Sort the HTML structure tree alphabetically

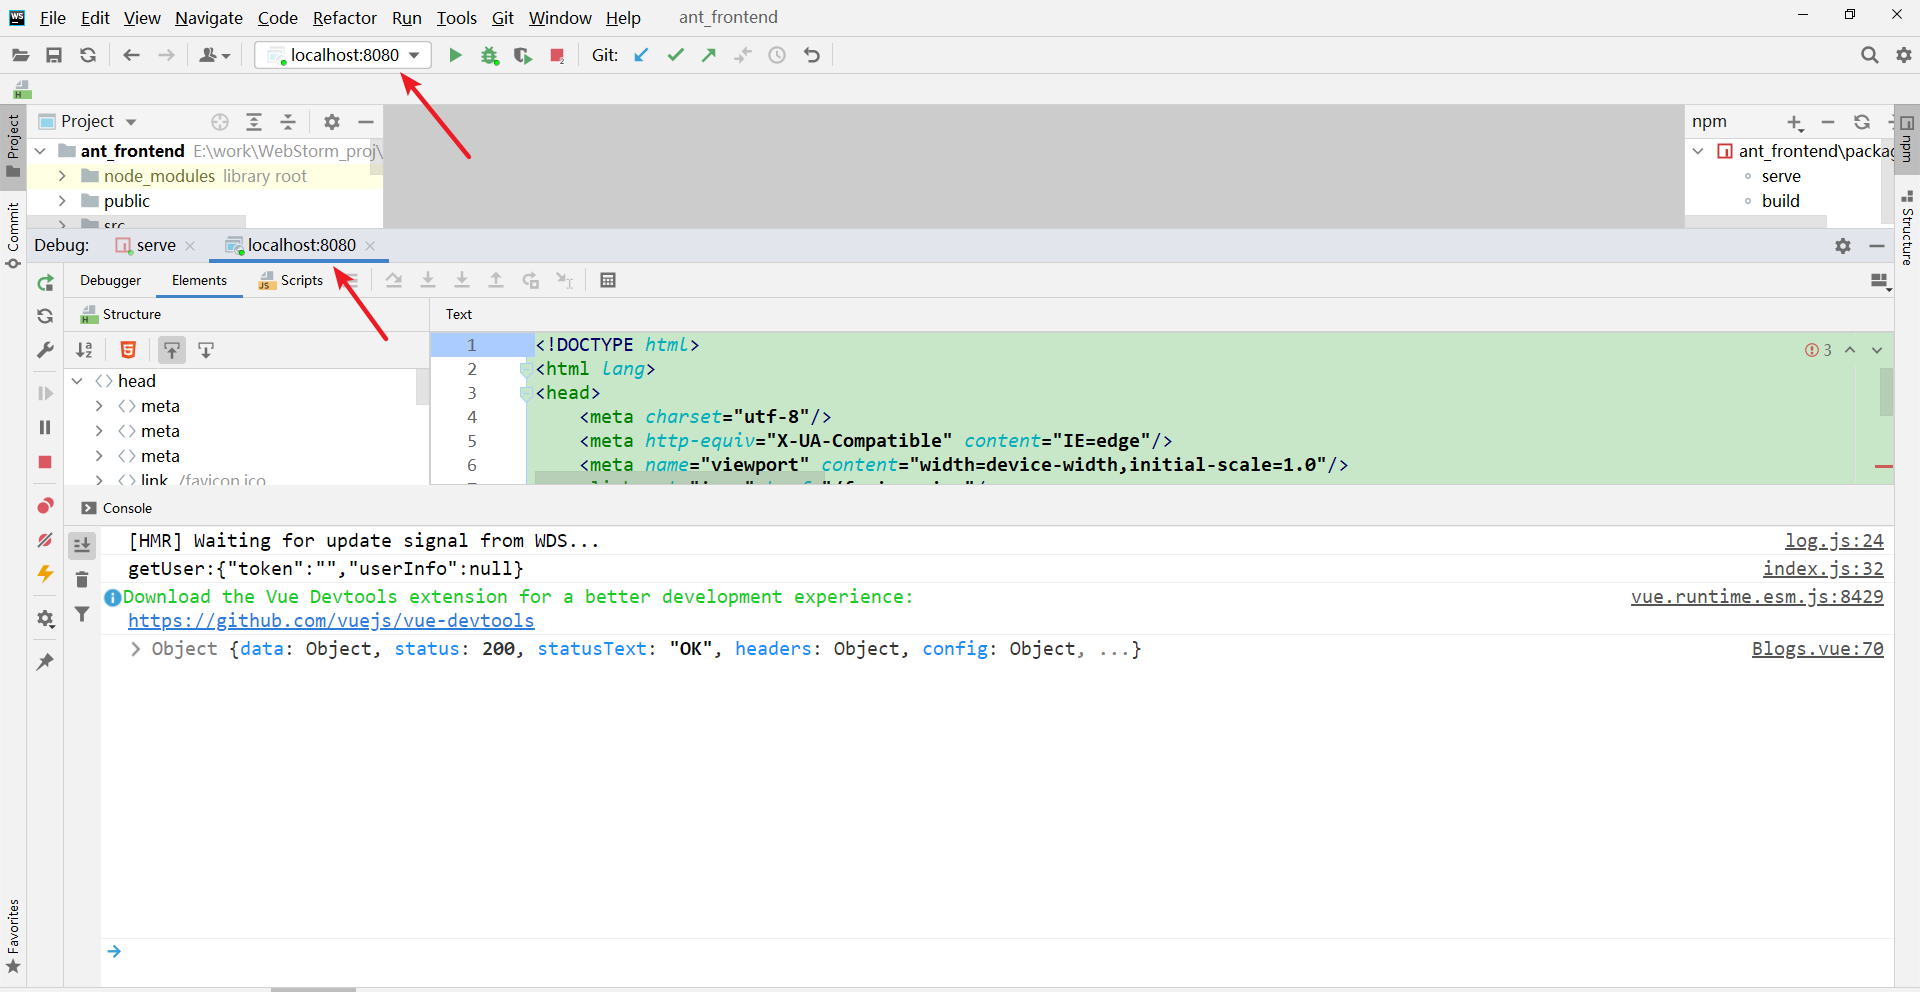84,349
